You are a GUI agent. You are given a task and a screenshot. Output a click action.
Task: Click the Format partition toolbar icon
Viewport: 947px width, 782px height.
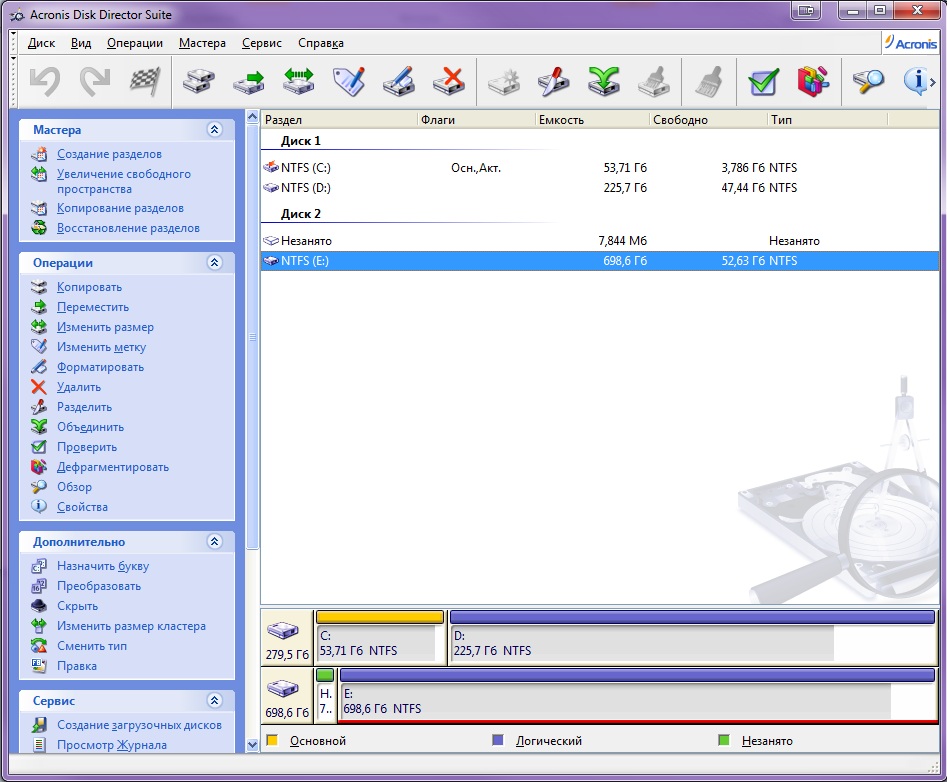click(399, 82)
